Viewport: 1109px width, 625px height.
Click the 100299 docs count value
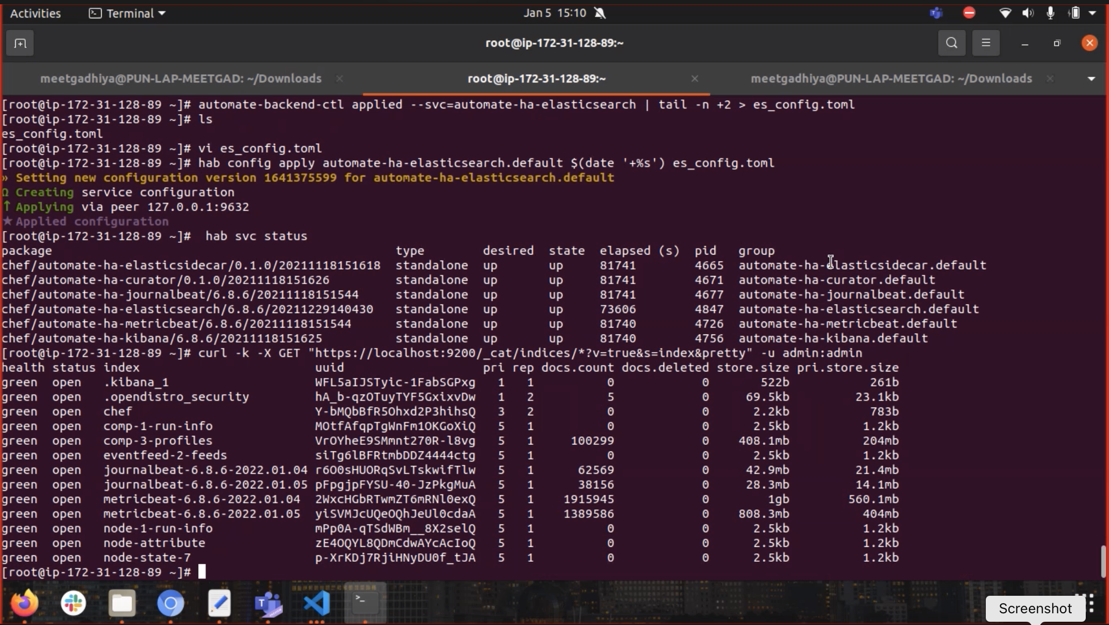click(x=592, y=441)
